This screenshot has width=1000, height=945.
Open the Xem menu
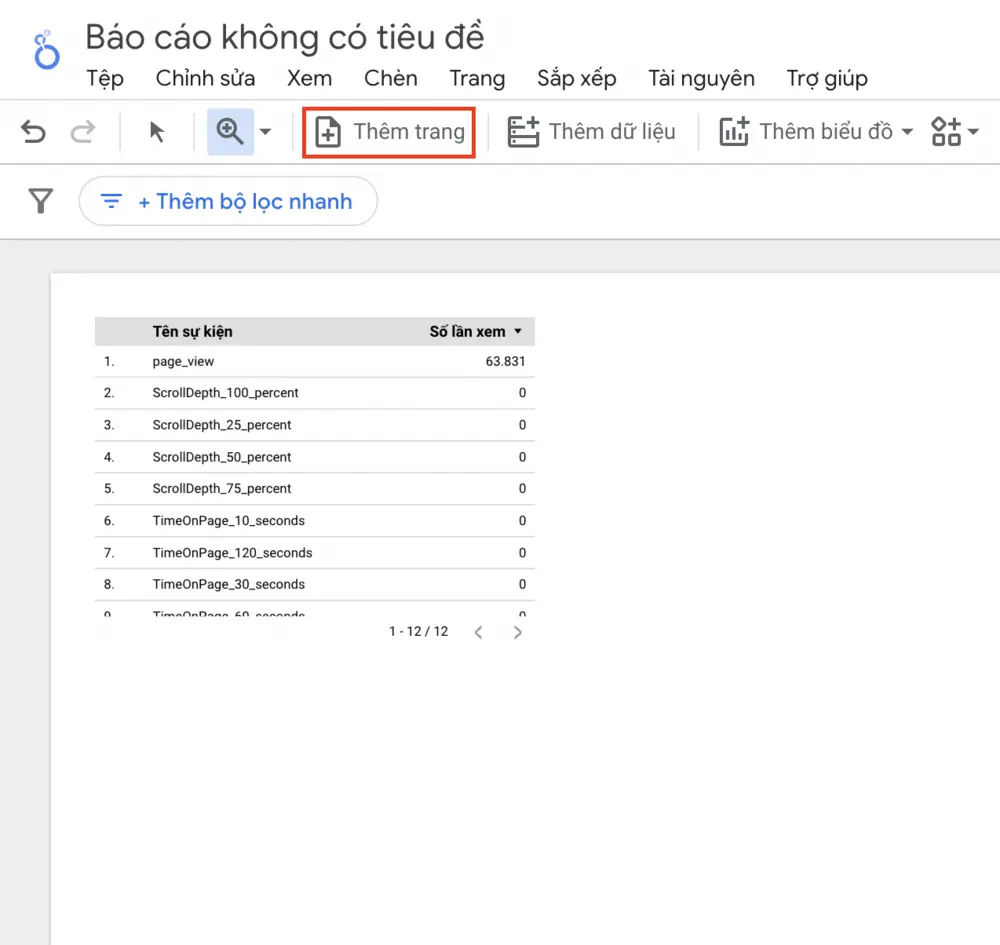pos(309,78)
